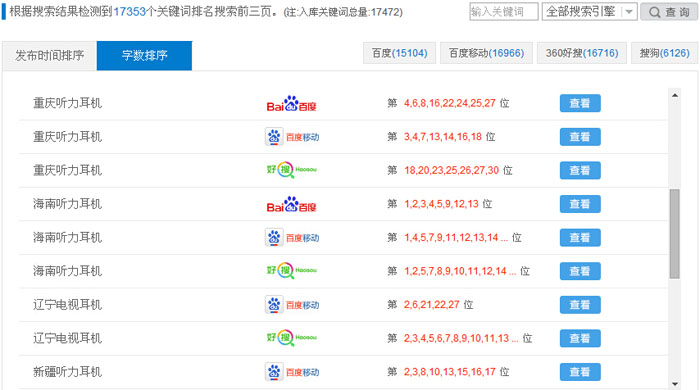This screenshot has width=700, height=390.
Task: Filter by 搜狗(6126)
Action: (x=664, y=53)
